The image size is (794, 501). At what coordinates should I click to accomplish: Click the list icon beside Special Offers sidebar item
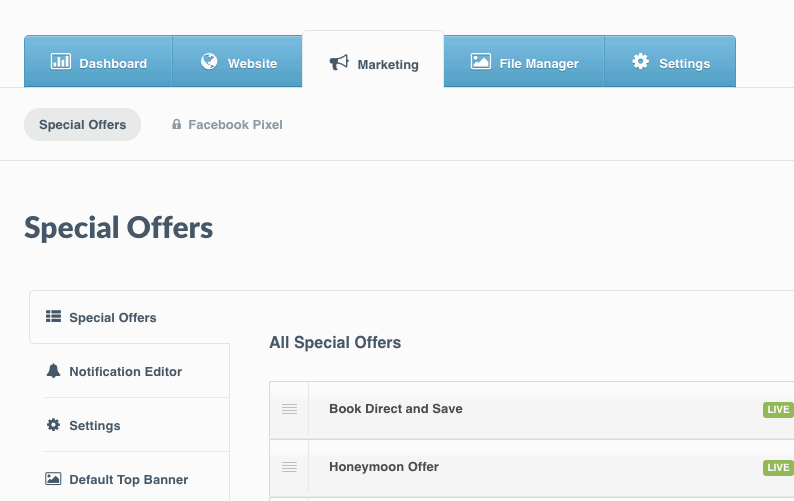(53, 317)
